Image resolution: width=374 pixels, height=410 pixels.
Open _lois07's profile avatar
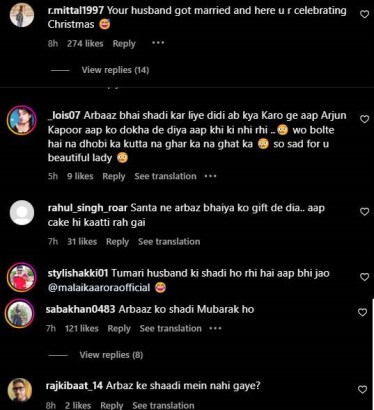pos(22,120)
